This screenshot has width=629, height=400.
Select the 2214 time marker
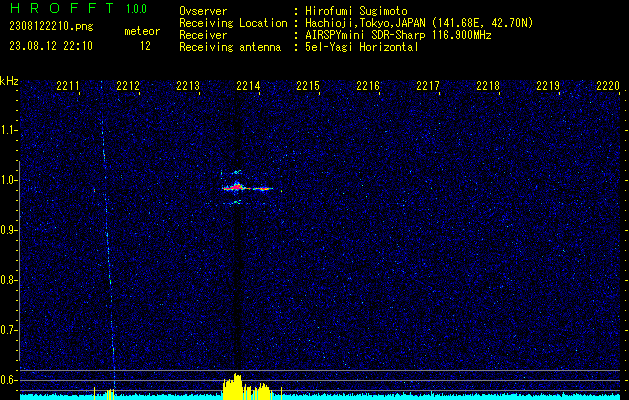pyautogui.click(x=248, y=87)
